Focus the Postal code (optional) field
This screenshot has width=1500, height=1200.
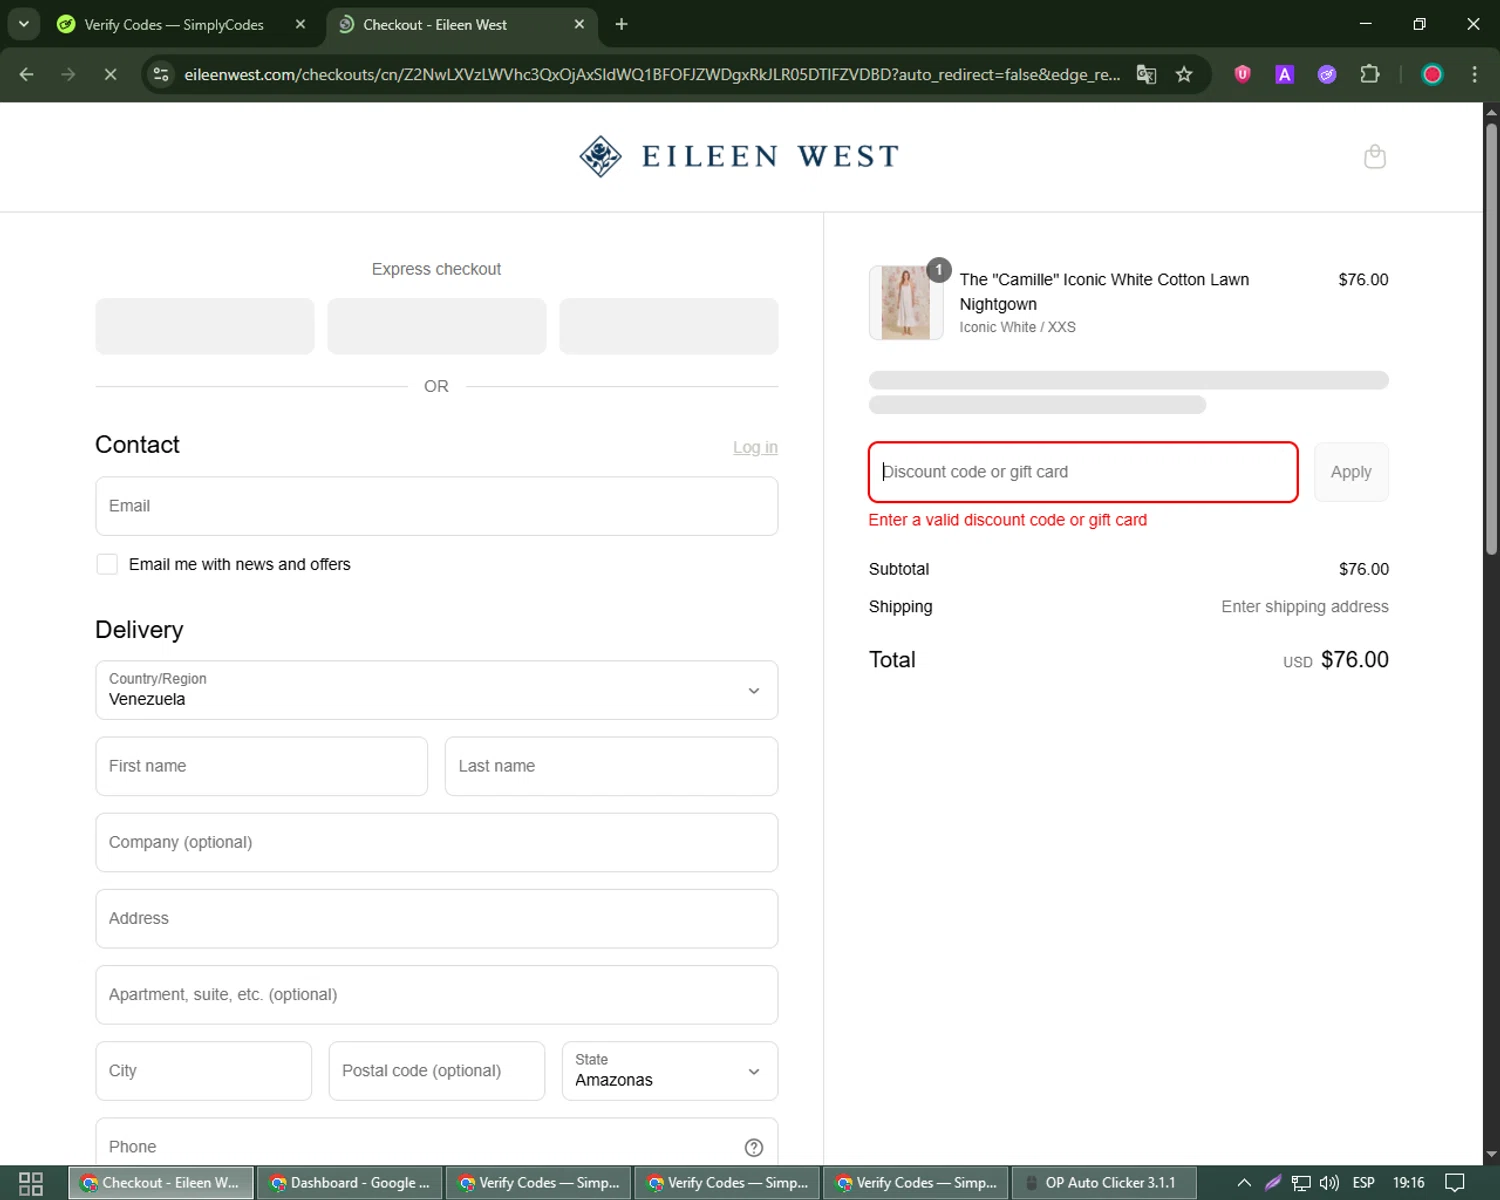click(x=437, y=1071)
